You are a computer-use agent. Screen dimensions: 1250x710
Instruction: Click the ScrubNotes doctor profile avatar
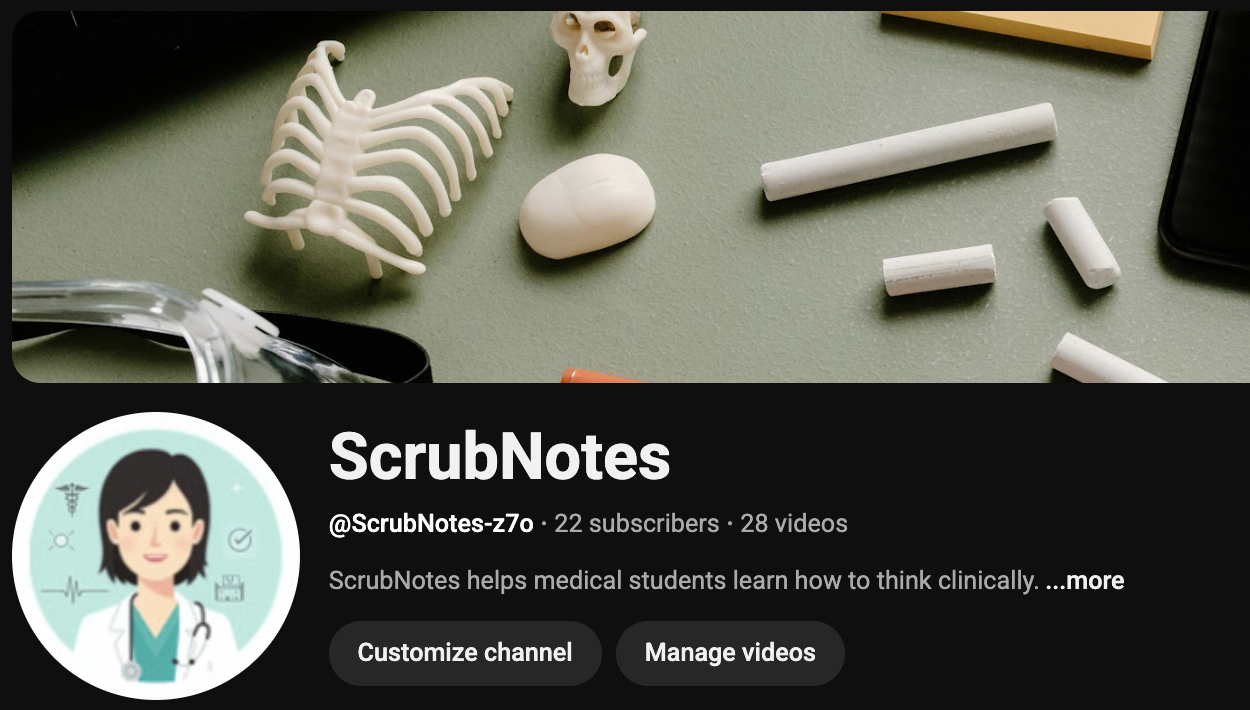(155, 556)
